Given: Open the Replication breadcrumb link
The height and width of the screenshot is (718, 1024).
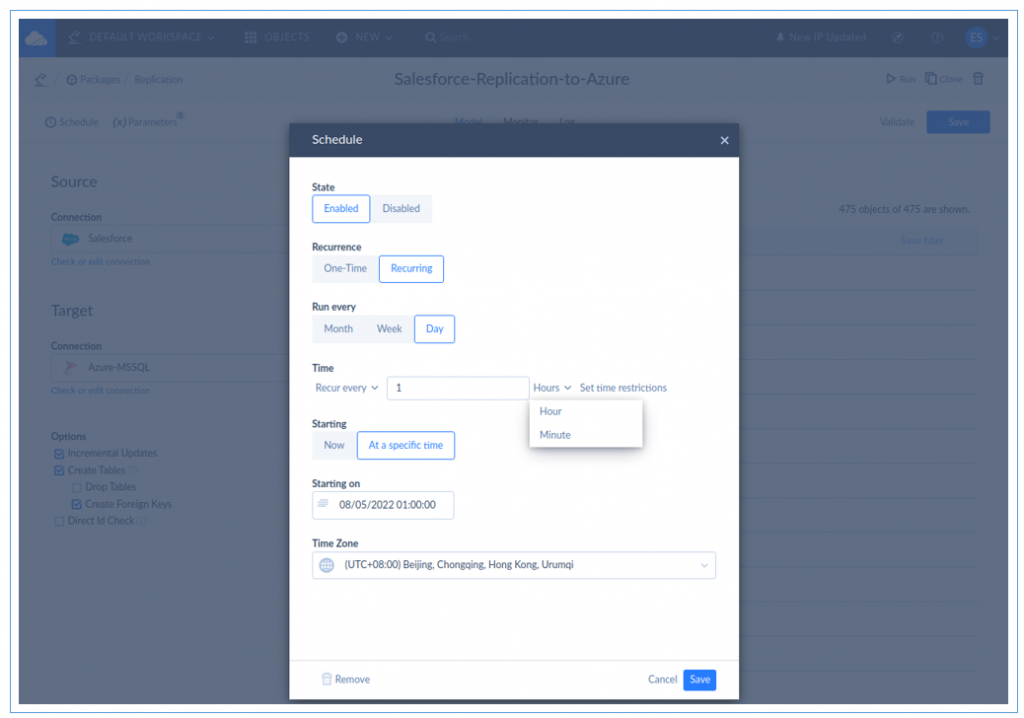Looking at the screenshot, I should [x=158, y=80].
